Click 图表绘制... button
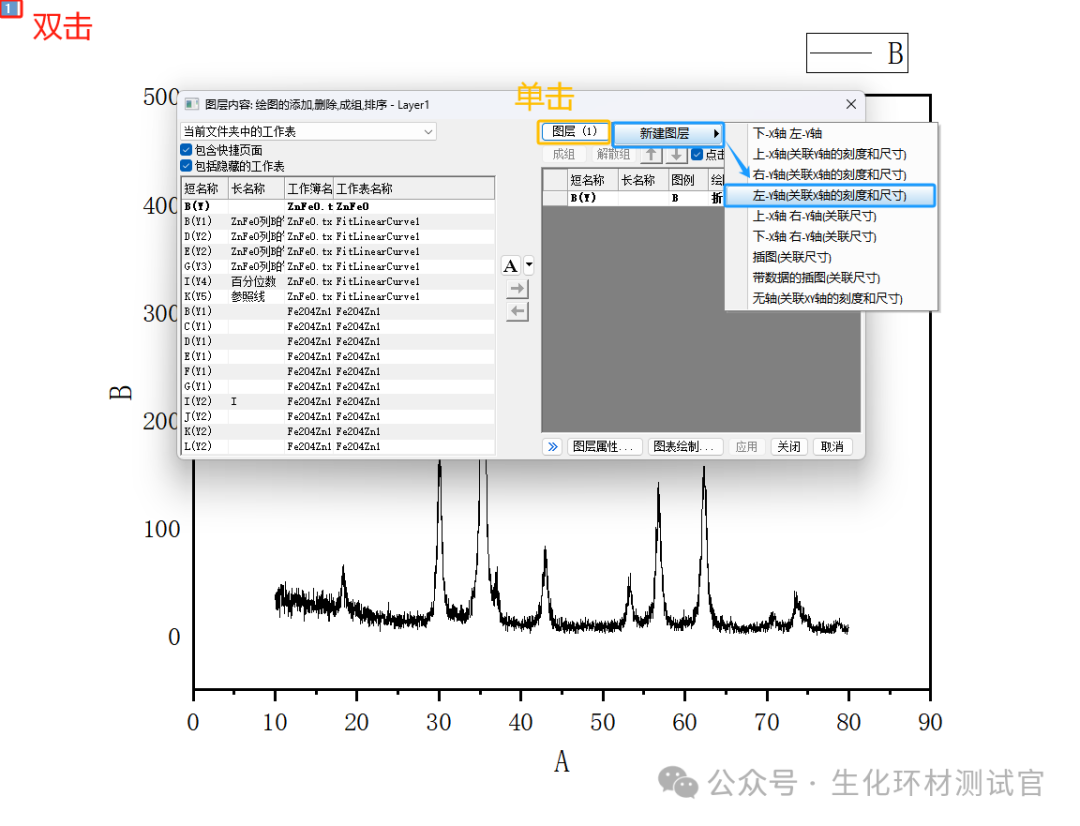 (x=685, y=446)
